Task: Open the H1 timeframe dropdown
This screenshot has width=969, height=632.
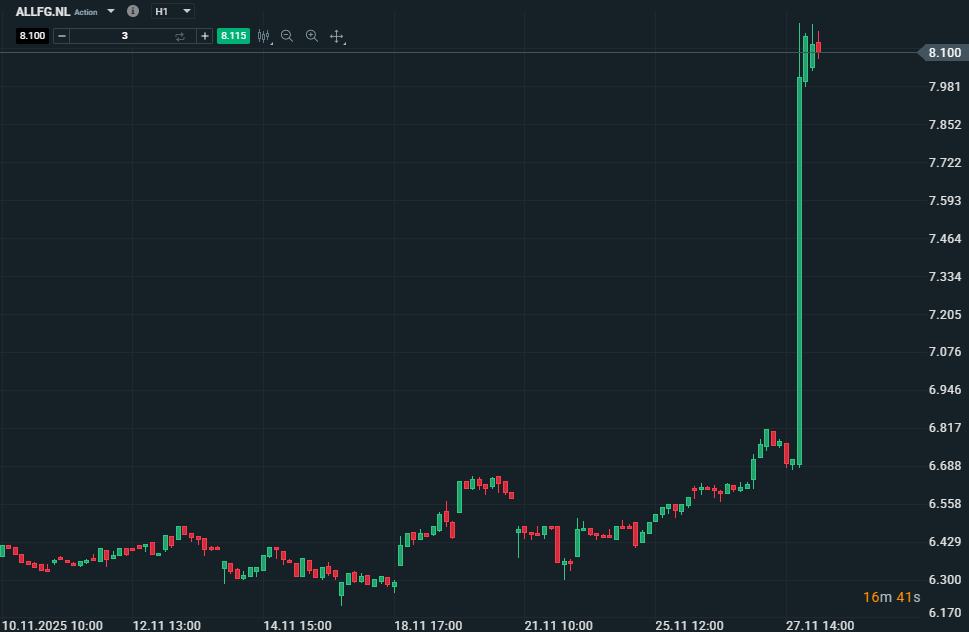Action: 172,11
